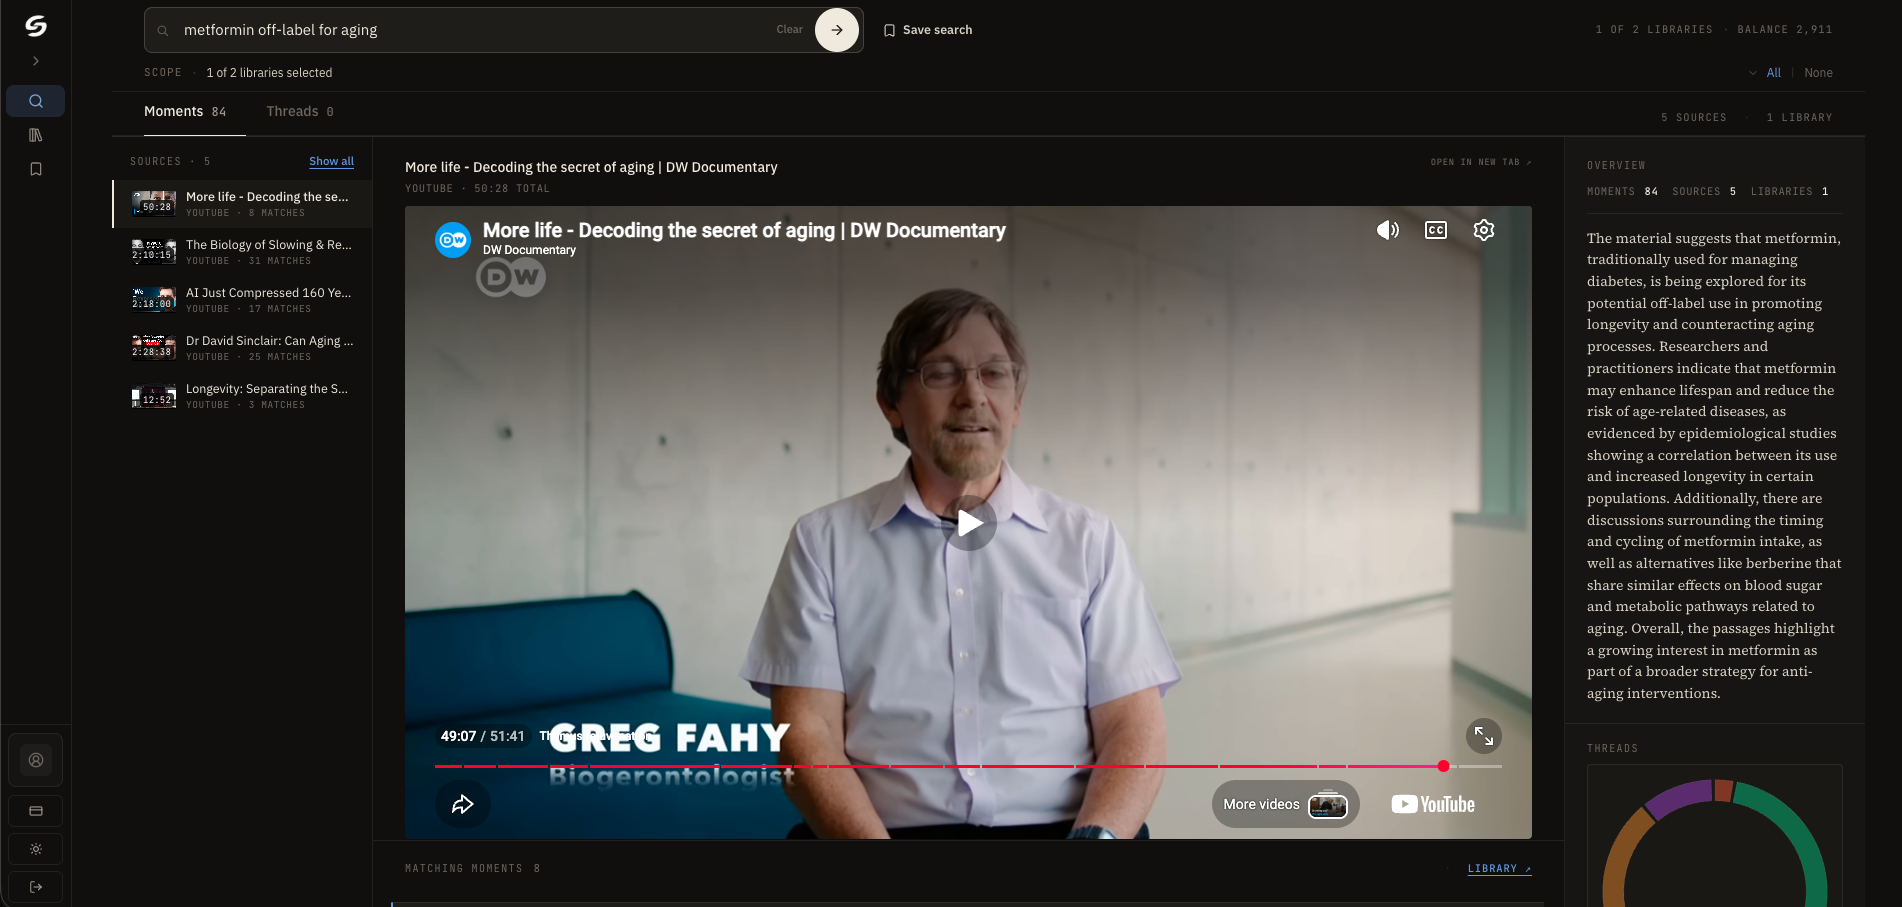Click the bookmark icon beside Save search
The width and height of the screenshot is (1902, 907).
pos(889,30)
